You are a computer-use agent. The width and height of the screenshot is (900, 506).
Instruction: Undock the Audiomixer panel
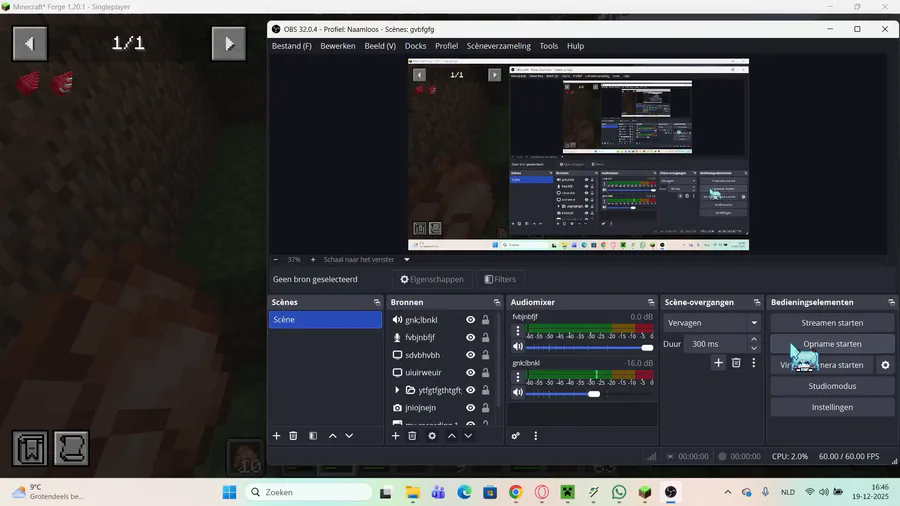pyautogui.click(x=651, y=302)
